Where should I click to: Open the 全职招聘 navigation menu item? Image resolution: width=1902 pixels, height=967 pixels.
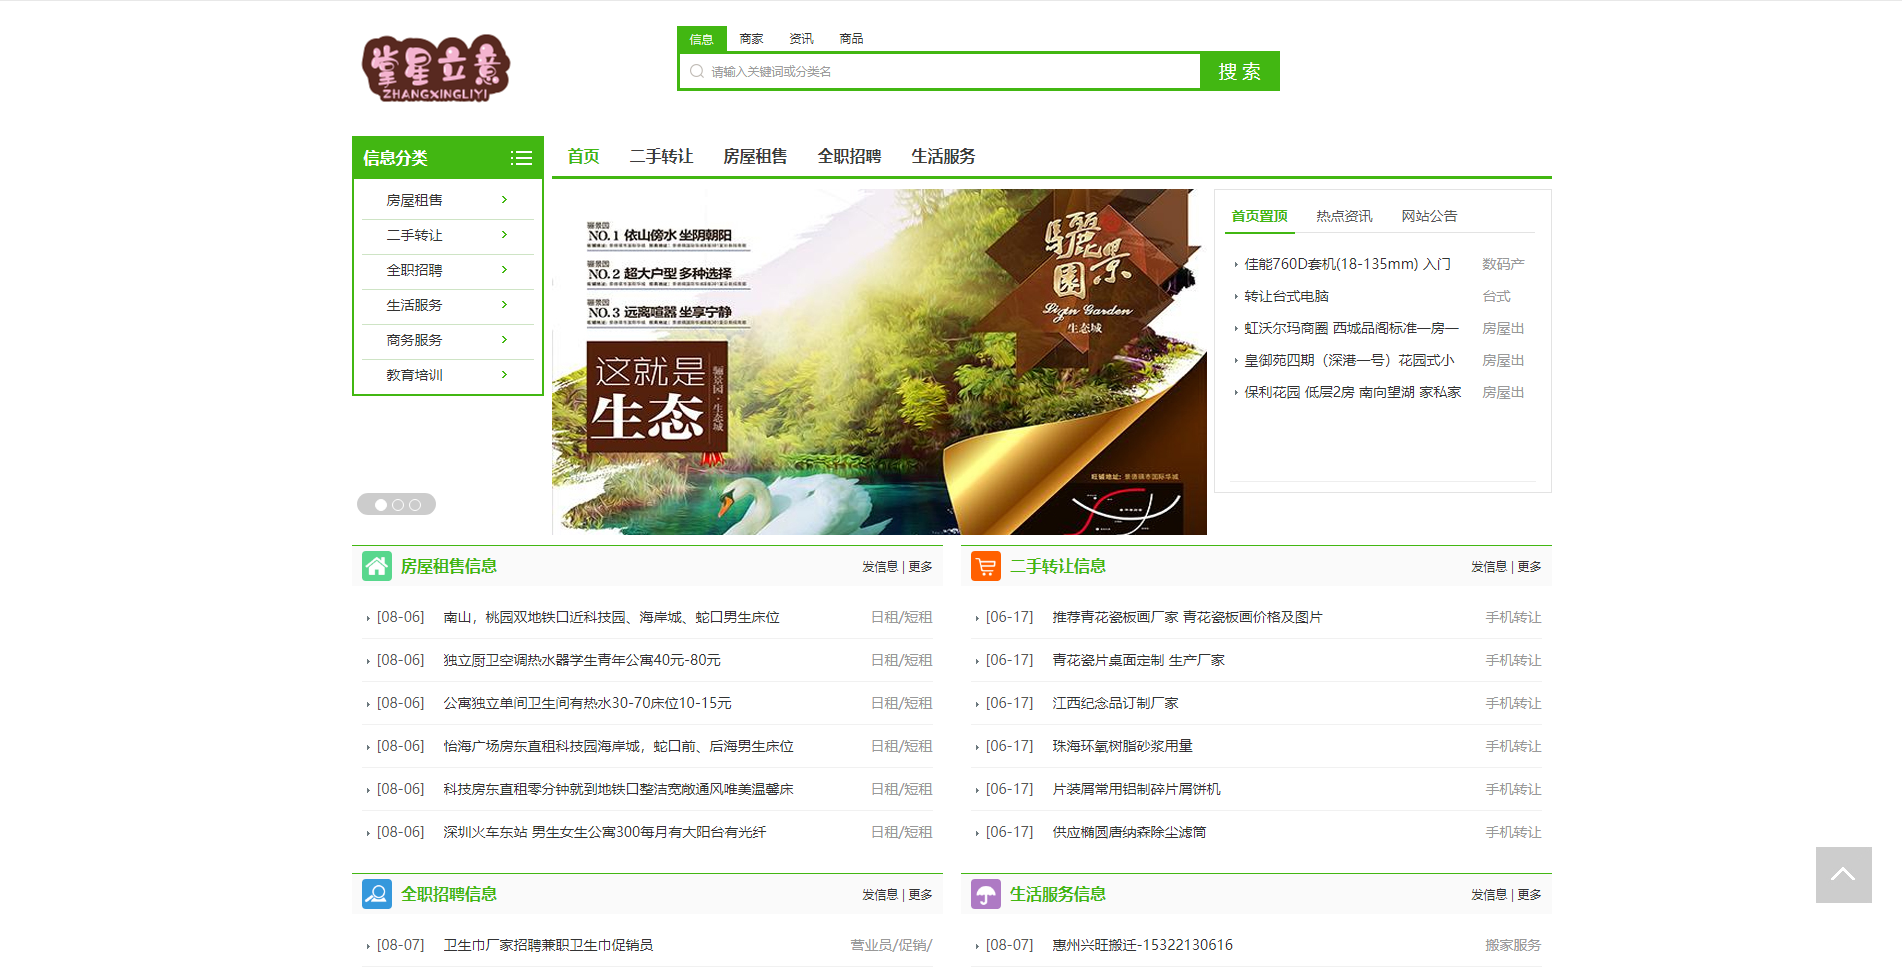point(849,156)
